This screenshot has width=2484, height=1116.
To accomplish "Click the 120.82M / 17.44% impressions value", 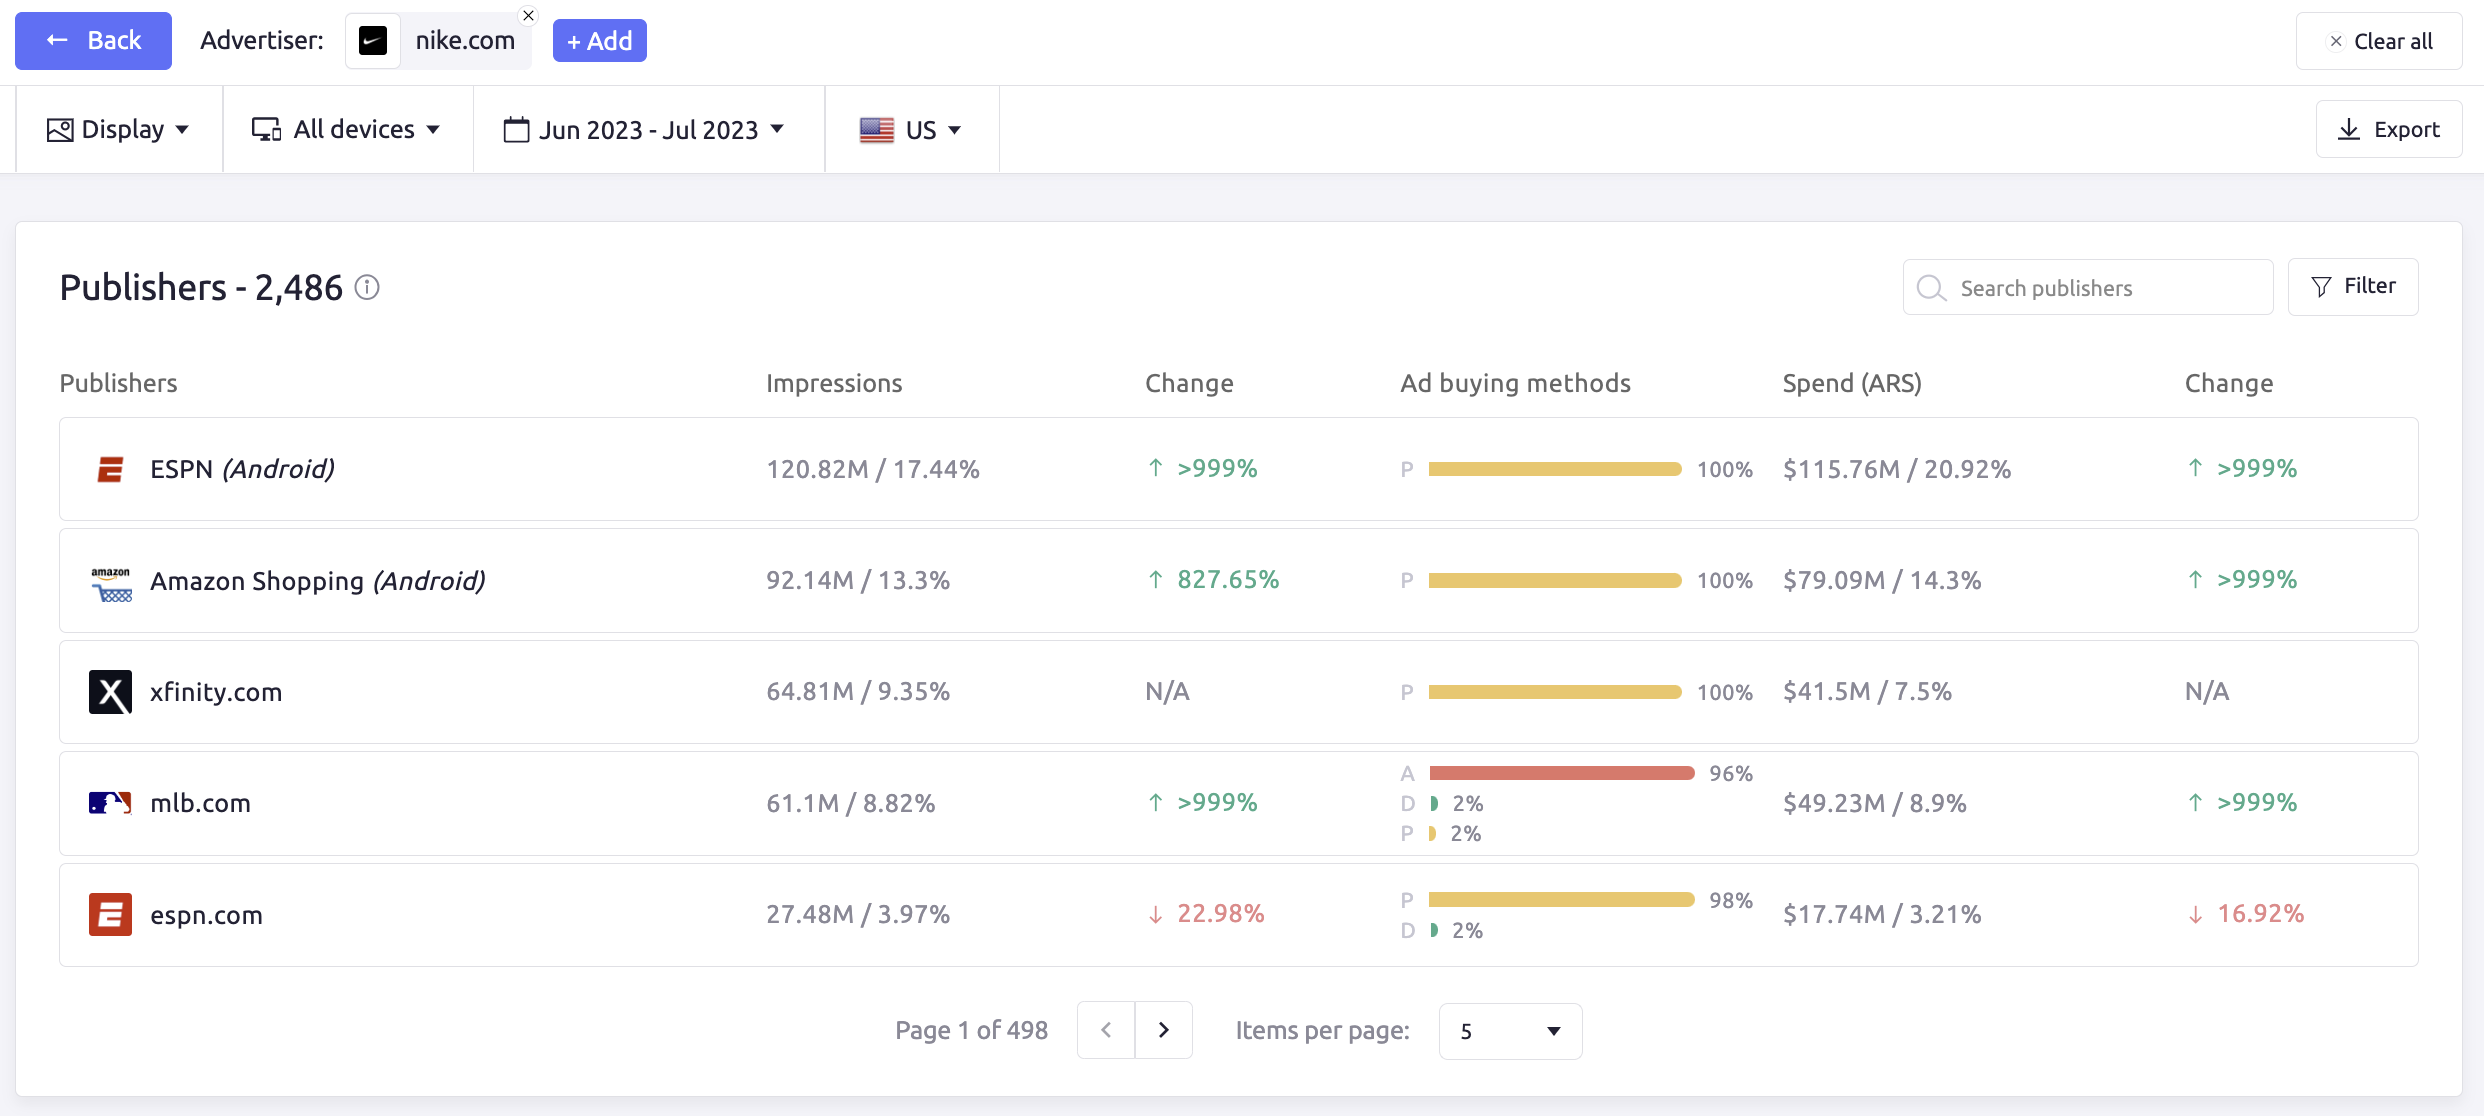I will [x=873, y=469].
